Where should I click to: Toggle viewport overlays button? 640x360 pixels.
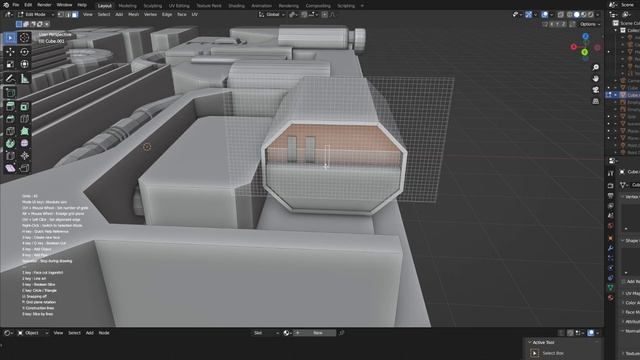click(x=545, y=14)
